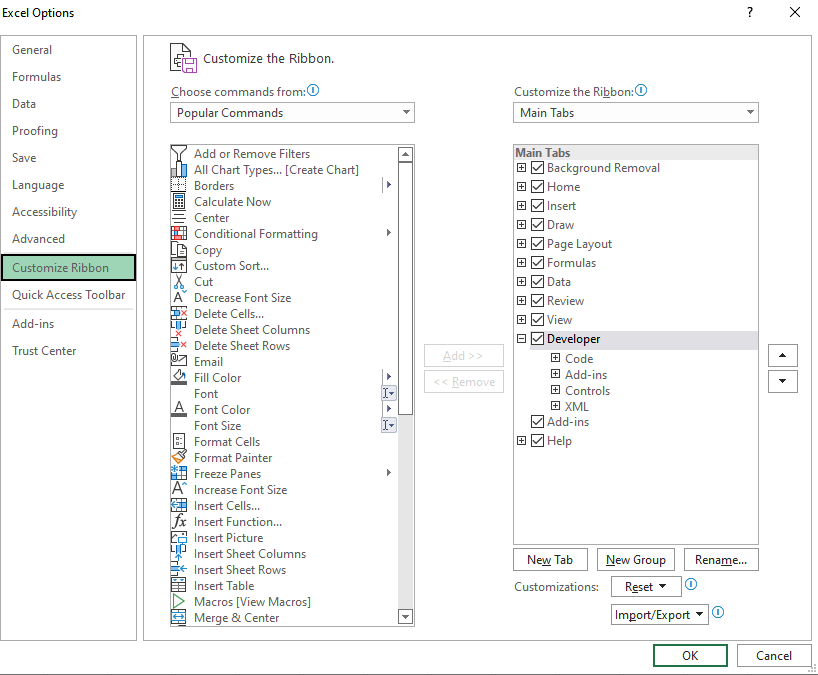
Task: Open the Import/Export dropdown
Action: point(659,614)
